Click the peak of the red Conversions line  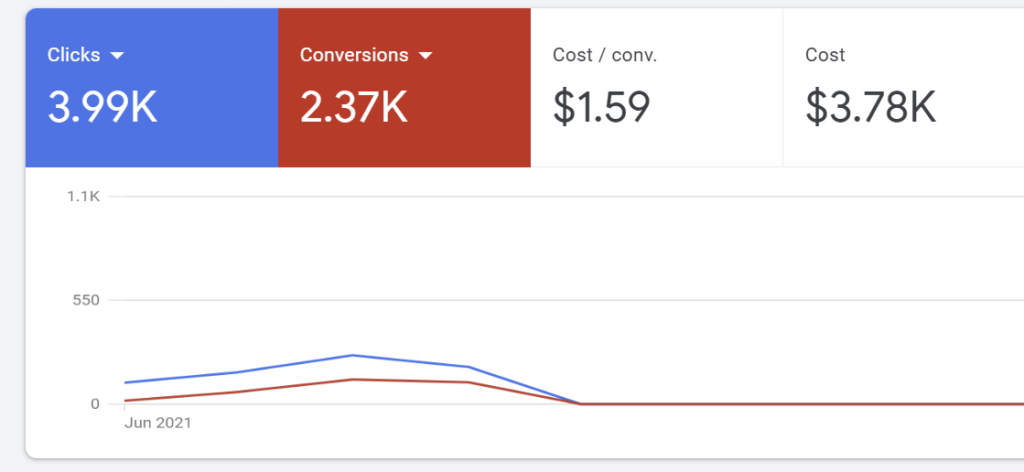tap(353, 379)
